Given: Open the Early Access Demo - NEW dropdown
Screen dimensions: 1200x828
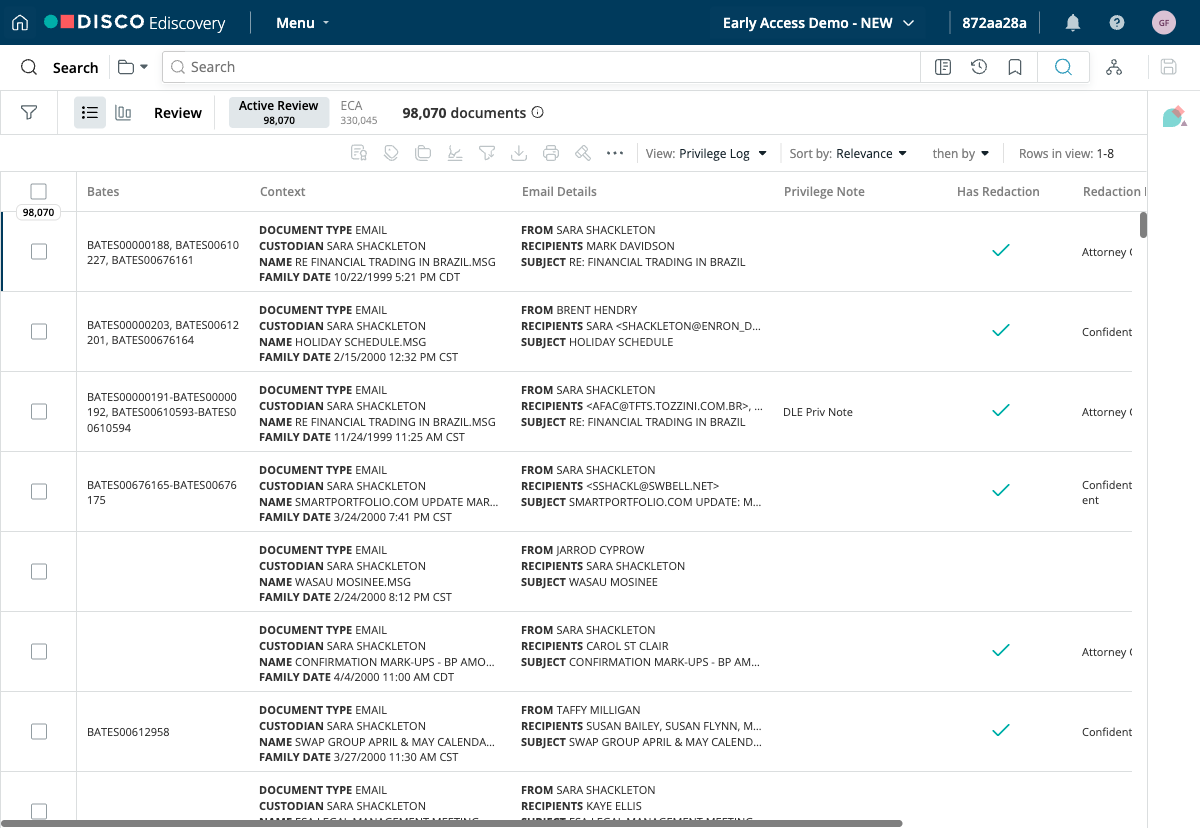Looking at the screenshot, I should [818, 22].
